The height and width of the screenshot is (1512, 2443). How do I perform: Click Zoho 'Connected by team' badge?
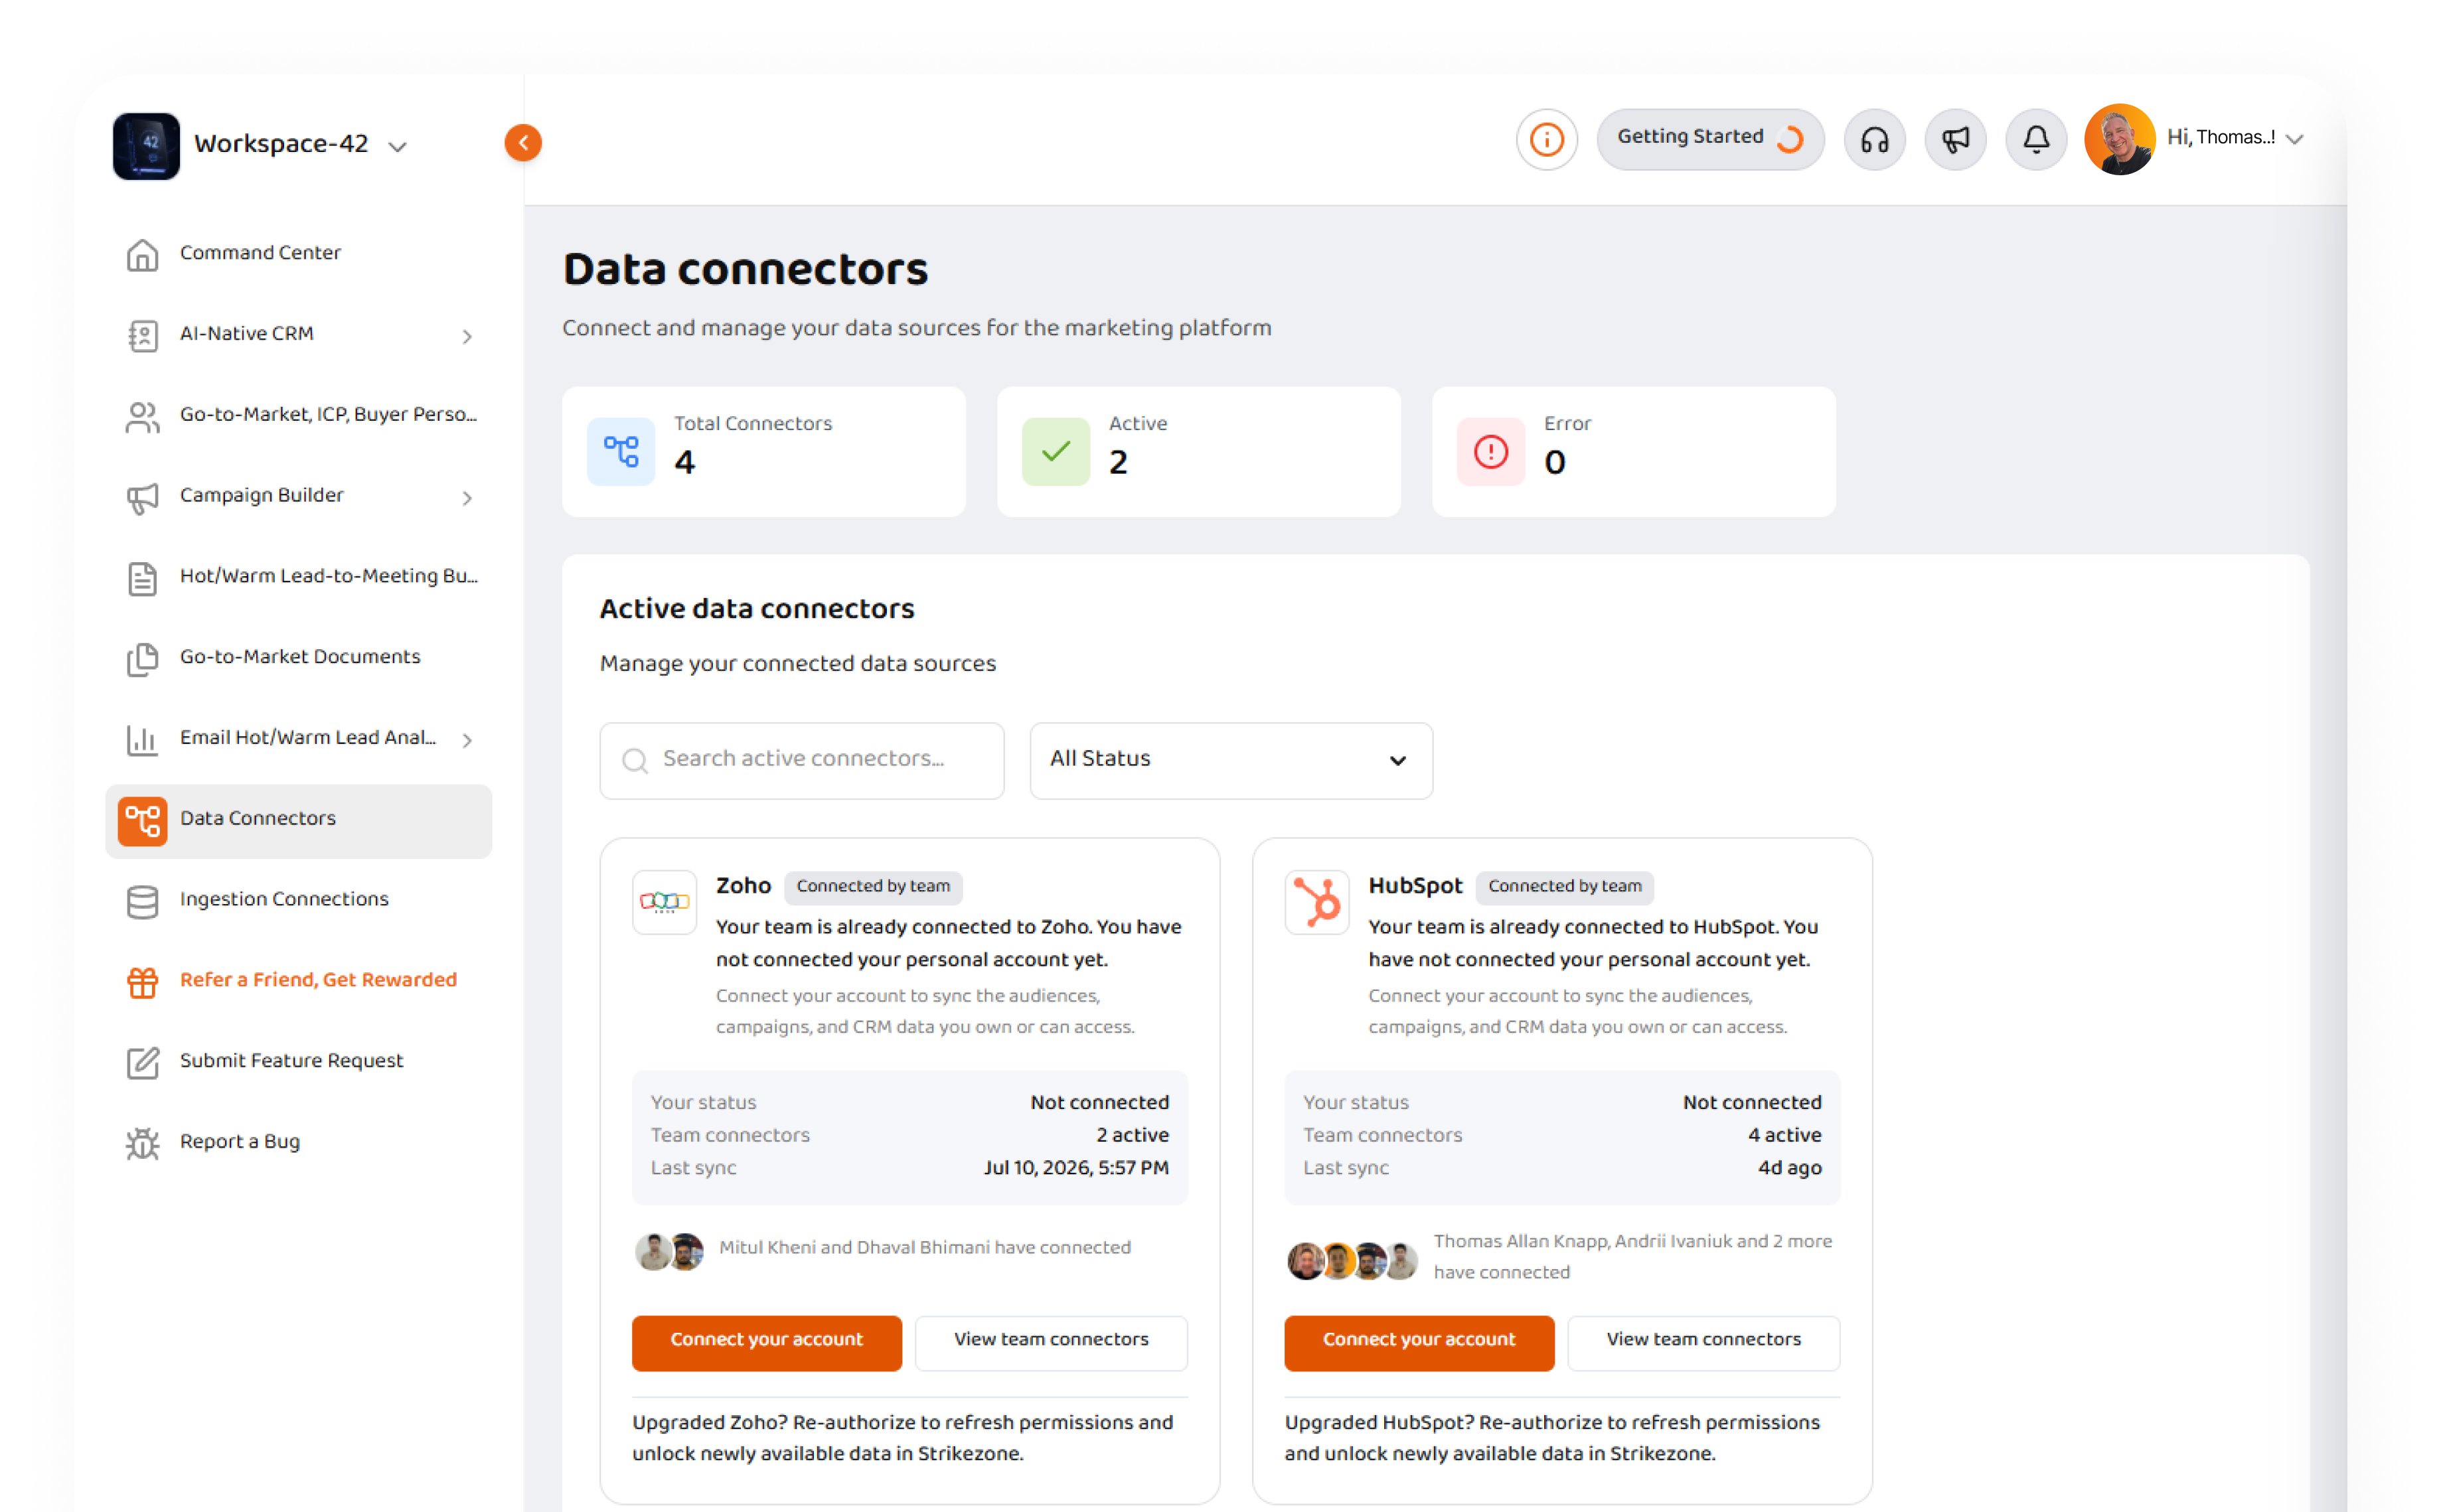(x=873, y=887)
